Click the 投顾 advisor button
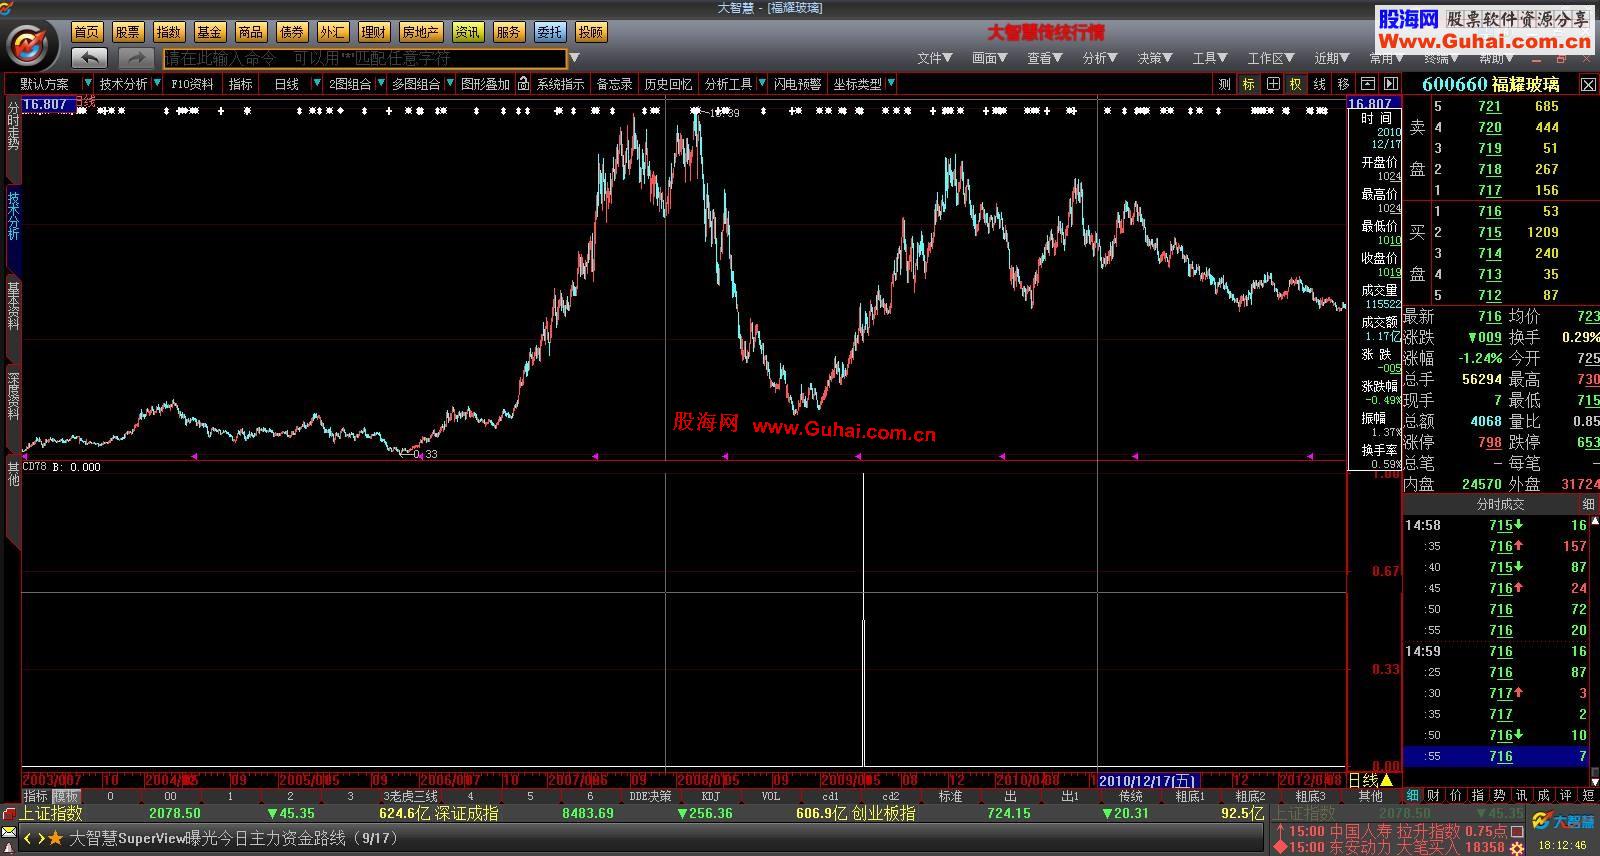1600x856 pixels. point(591,32)
